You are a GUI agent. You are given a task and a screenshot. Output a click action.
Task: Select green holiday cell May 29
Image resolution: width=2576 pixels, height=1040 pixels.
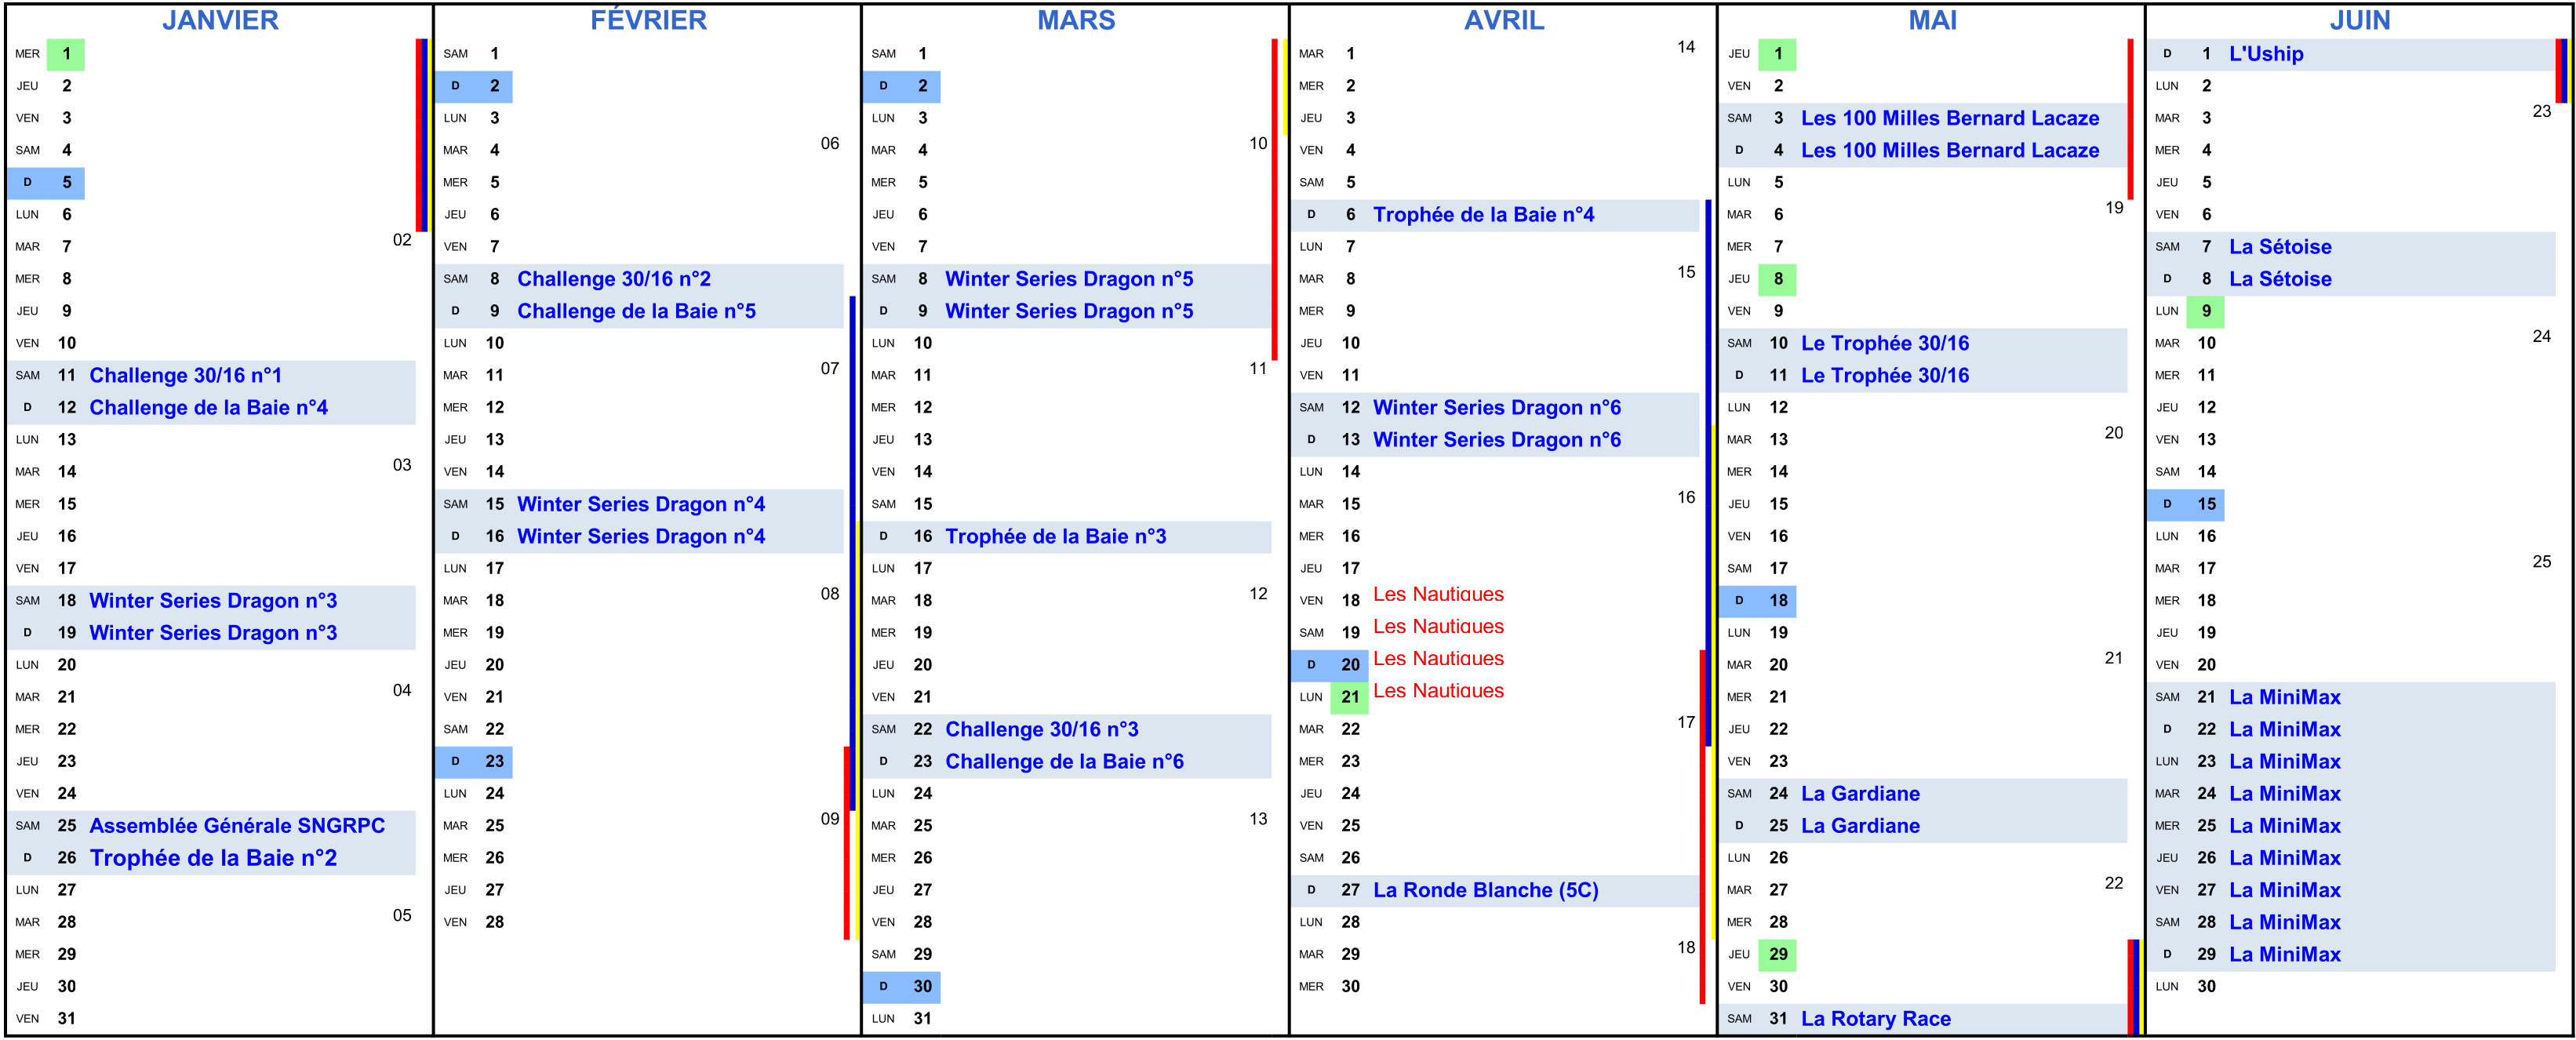1778,955
